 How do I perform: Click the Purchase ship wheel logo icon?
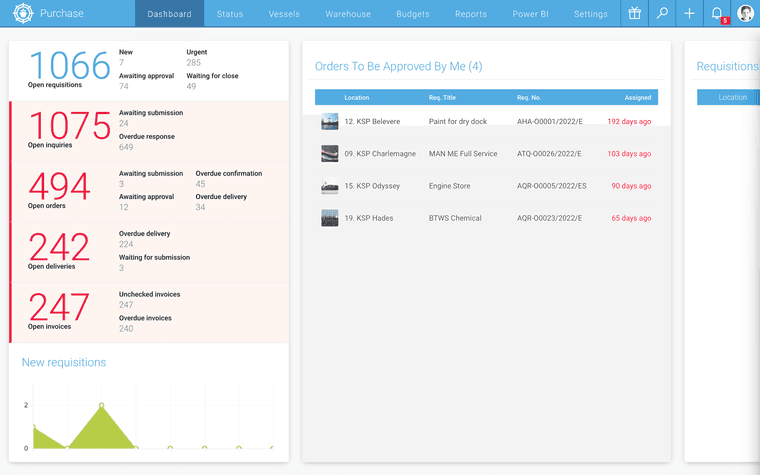pos(21,14)
